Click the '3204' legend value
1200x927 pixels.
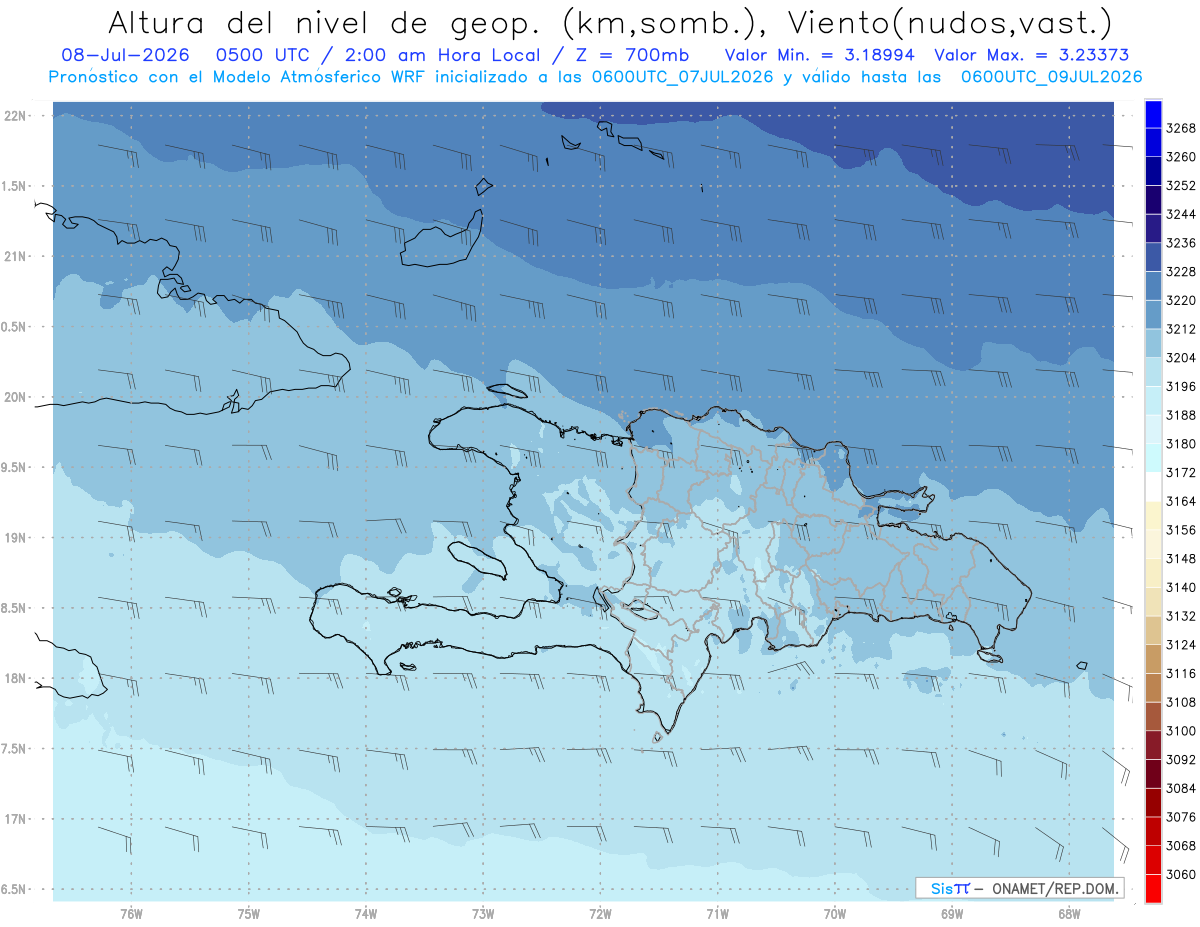pyautogui.click(x=1181, y=358)
